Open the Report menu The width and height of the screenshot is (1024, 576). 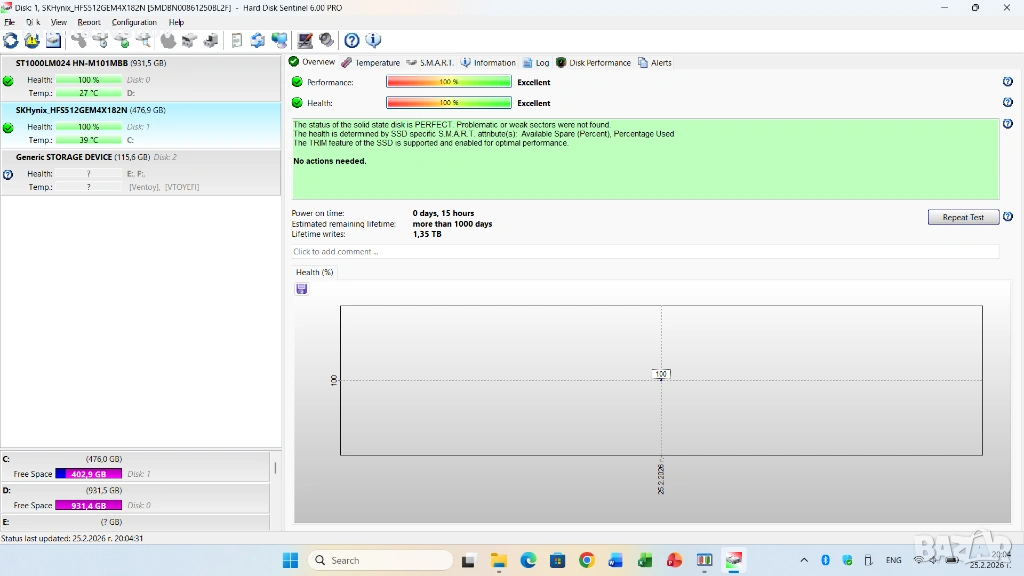point(89,22)
